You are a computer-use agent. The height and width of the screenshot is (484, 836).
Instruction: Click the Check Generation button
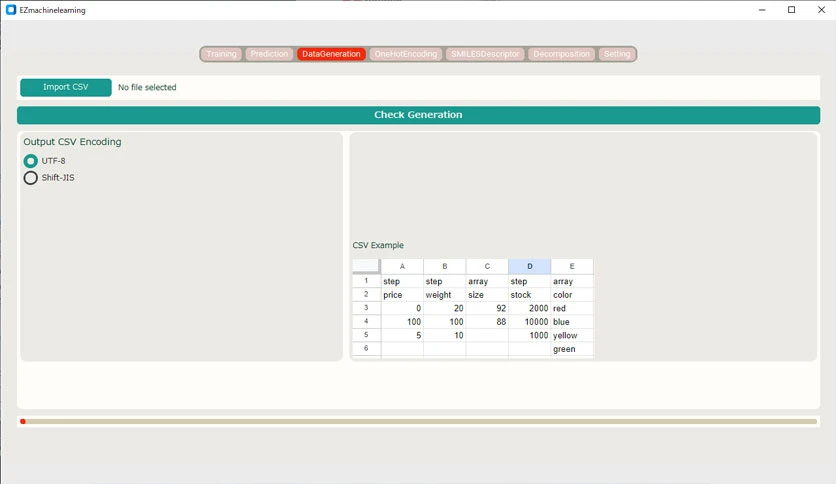coord(418,115)
